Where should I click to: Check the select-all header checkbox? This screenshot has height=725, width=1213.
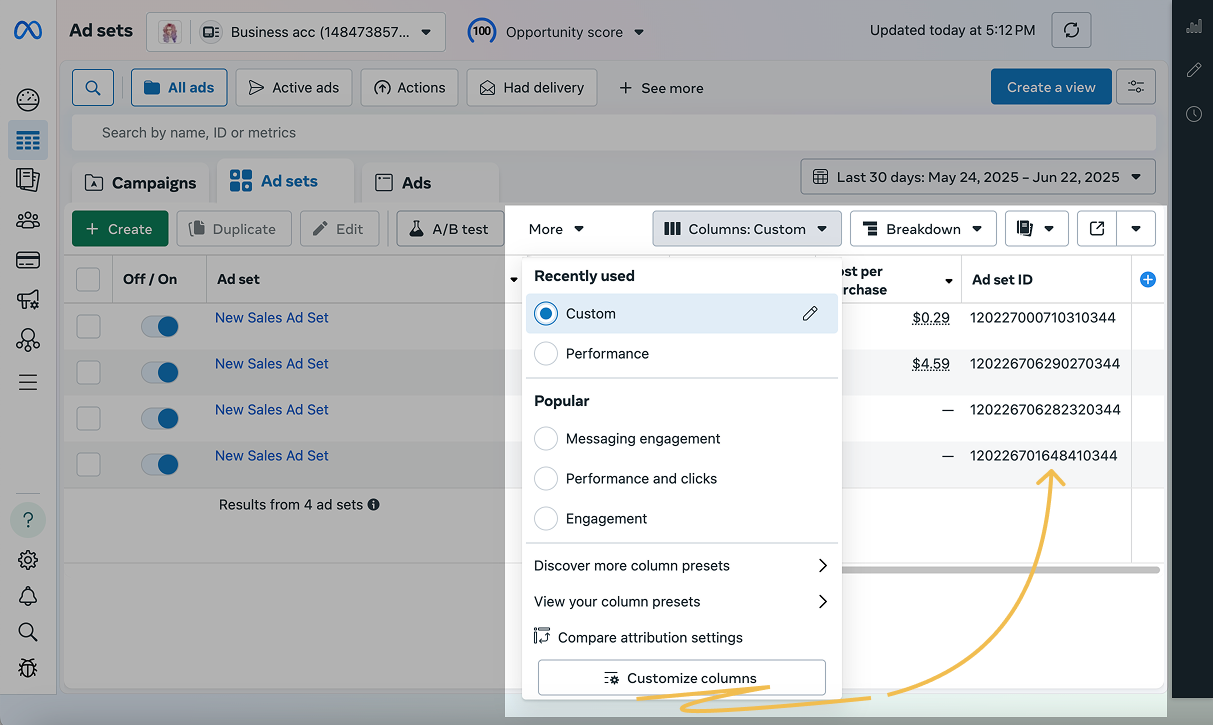pyautogui.click(x=88, y=279)
